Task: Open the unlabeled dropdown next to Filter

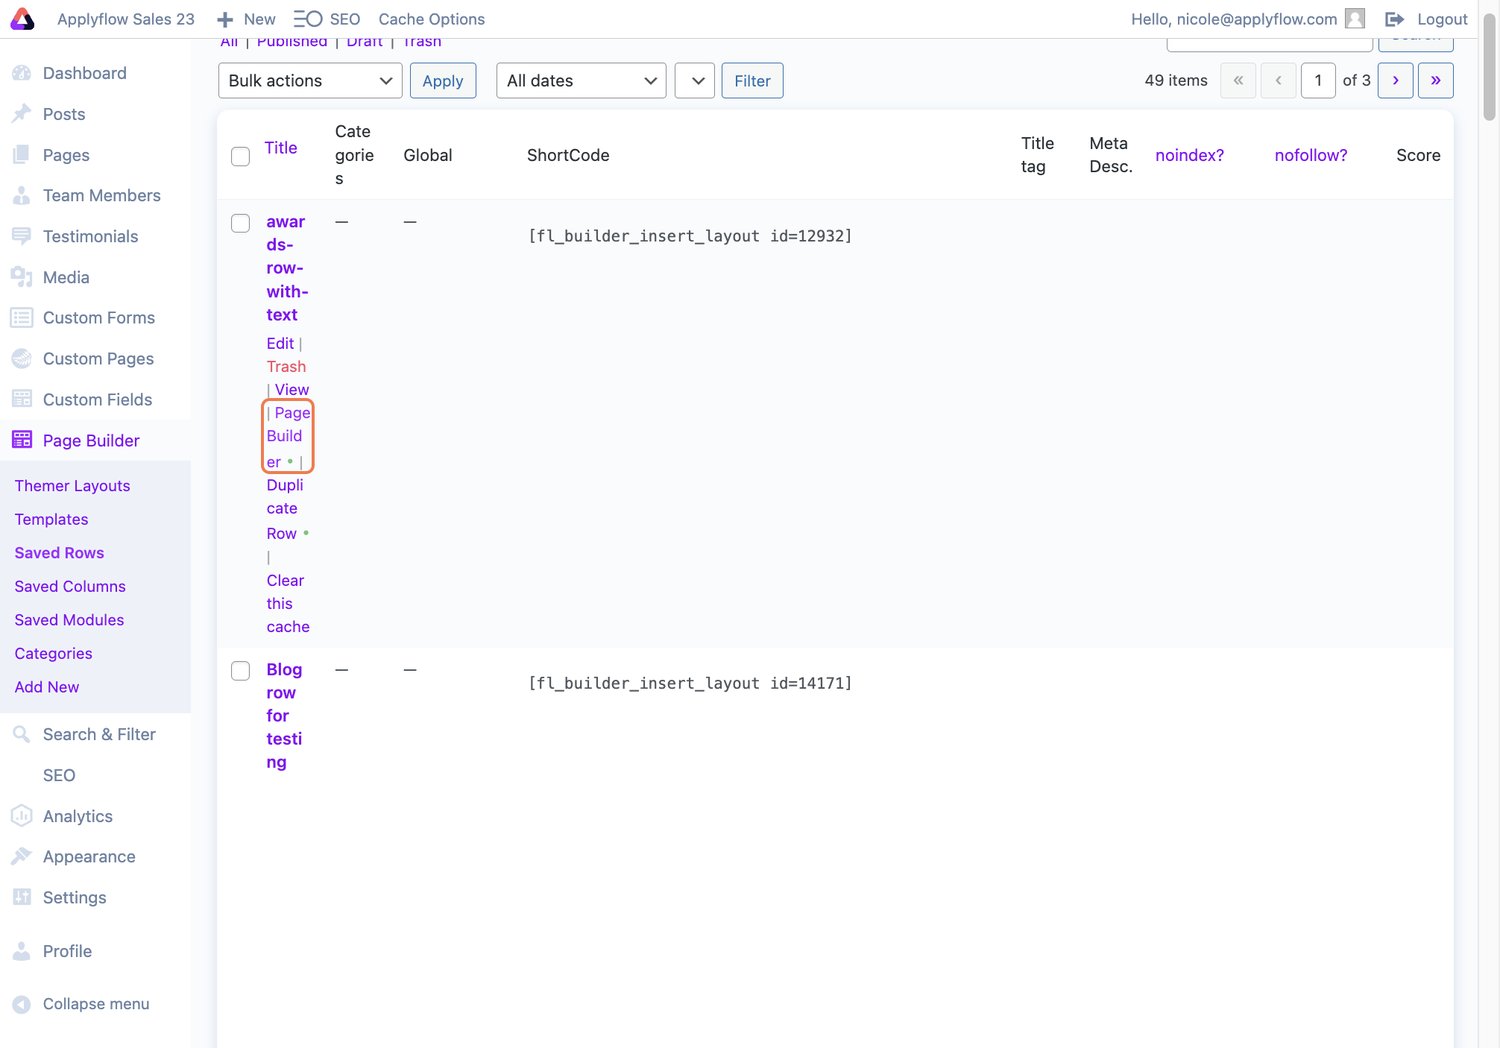Action: (x=695, y=81)
